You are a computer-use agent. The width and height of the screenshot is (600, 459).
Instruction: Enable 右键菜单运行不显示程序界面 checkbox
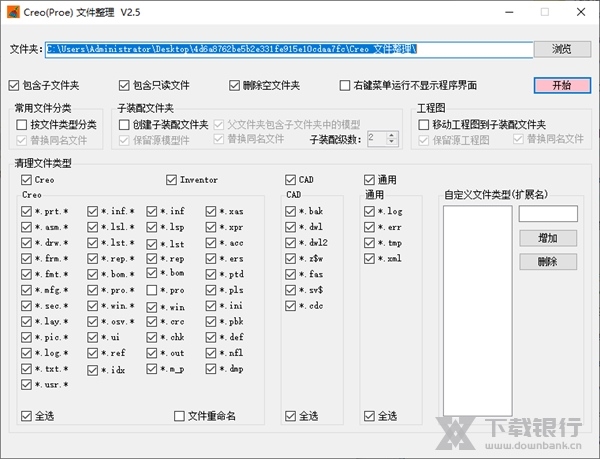[x=345, y=85]
